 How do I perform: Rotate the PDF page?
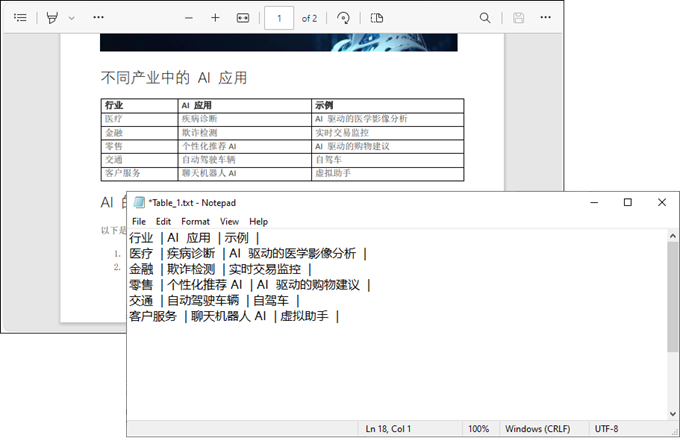click(x=343, y=18)
